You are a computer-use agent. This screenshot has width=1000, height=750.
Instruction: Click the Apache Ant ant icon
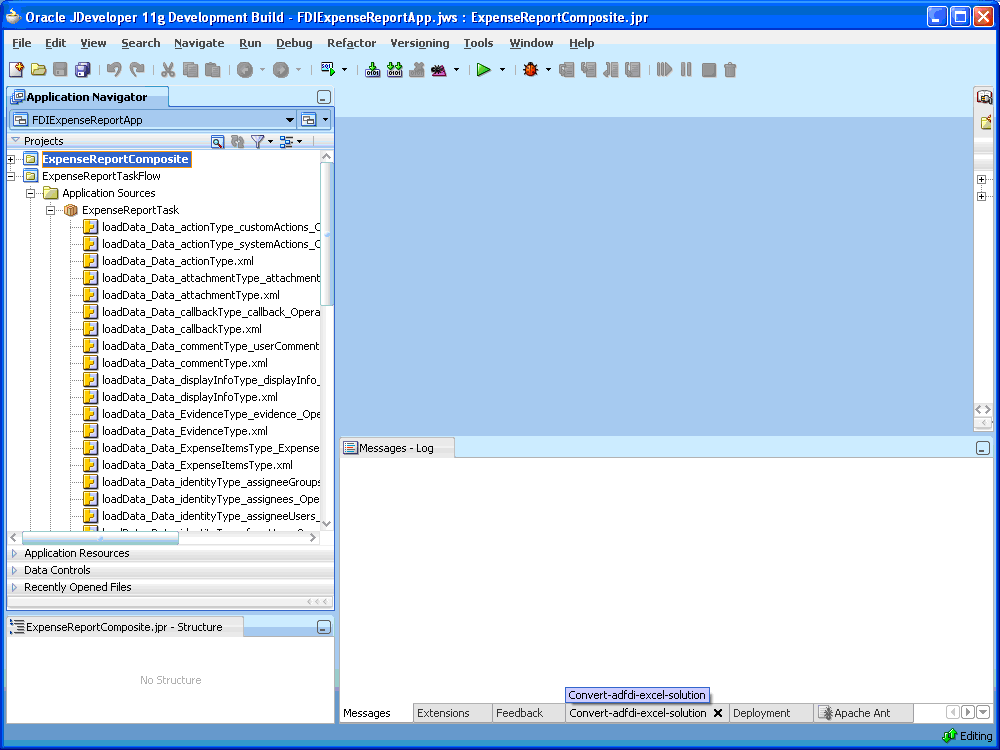(826, 713)
